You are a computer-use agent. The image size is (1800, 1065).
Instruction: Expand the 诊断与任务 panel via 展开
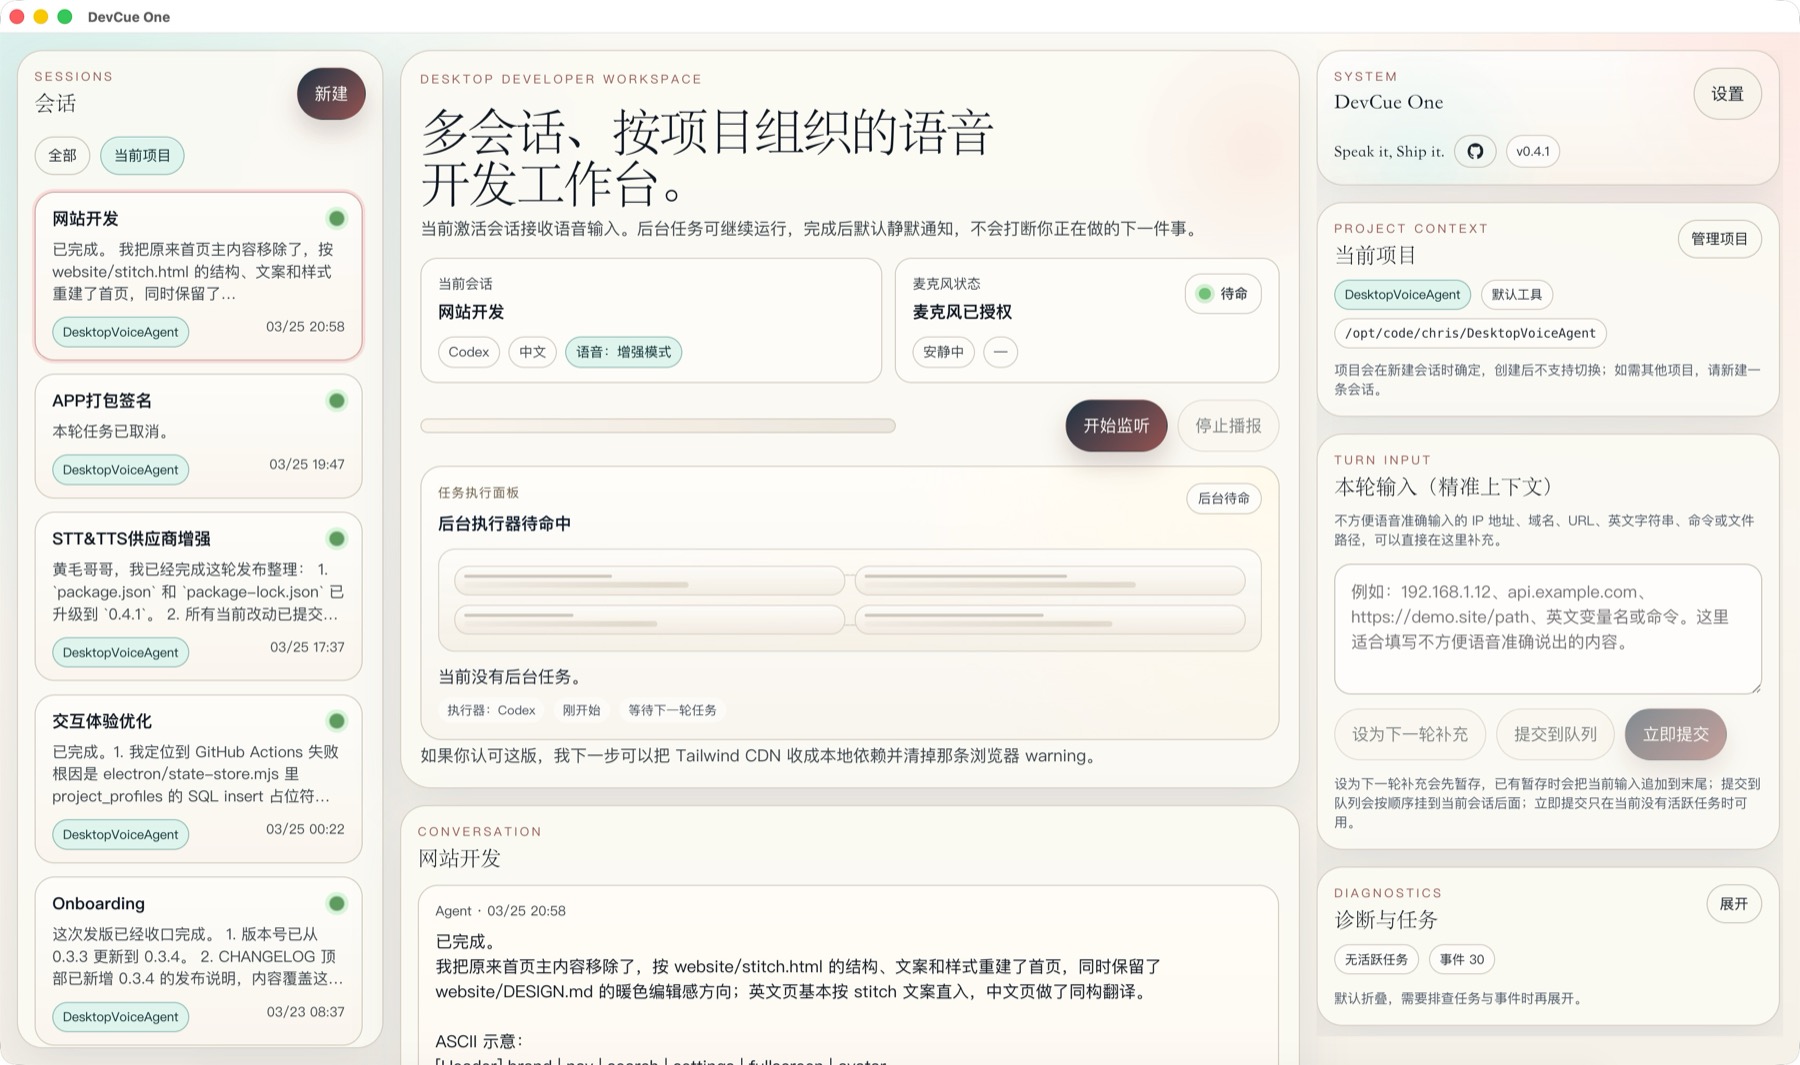pos(1734,903)
